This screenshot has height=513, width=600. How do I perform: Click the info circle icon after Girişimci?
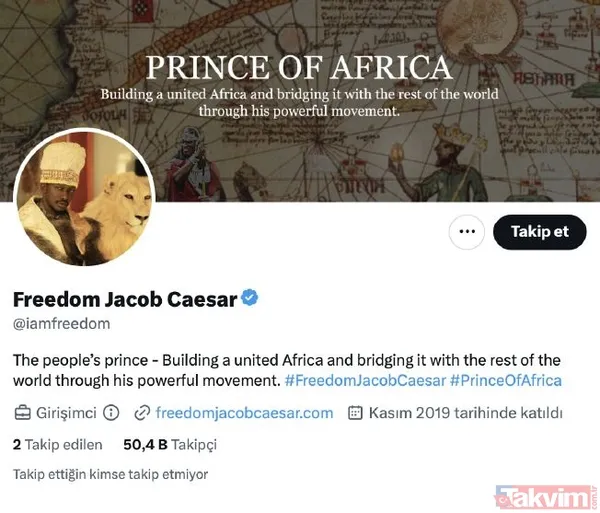(111, 412)
